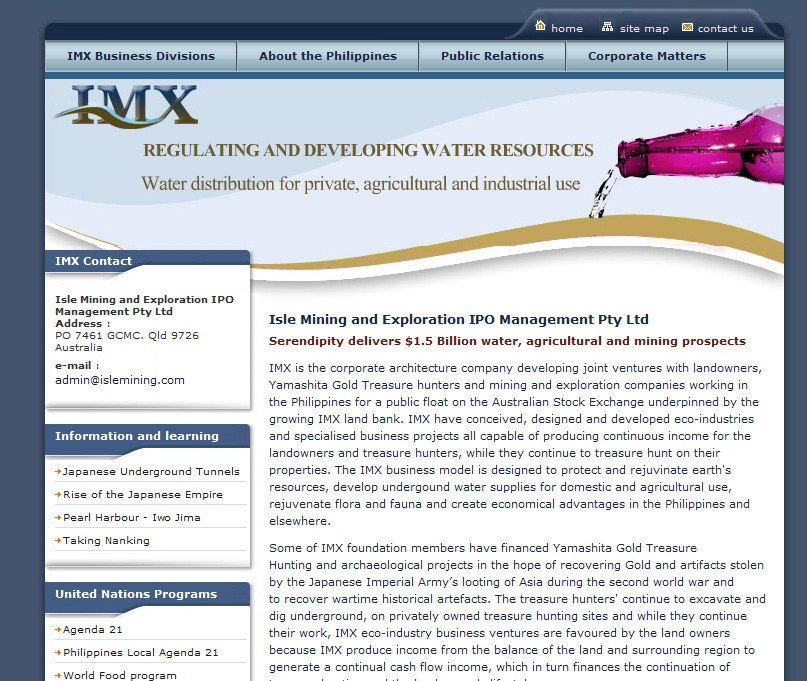Open Pearl Harbour - Iwo Jima link
The height and width of the screenshot is (681, 807).
tap(132, 518)
